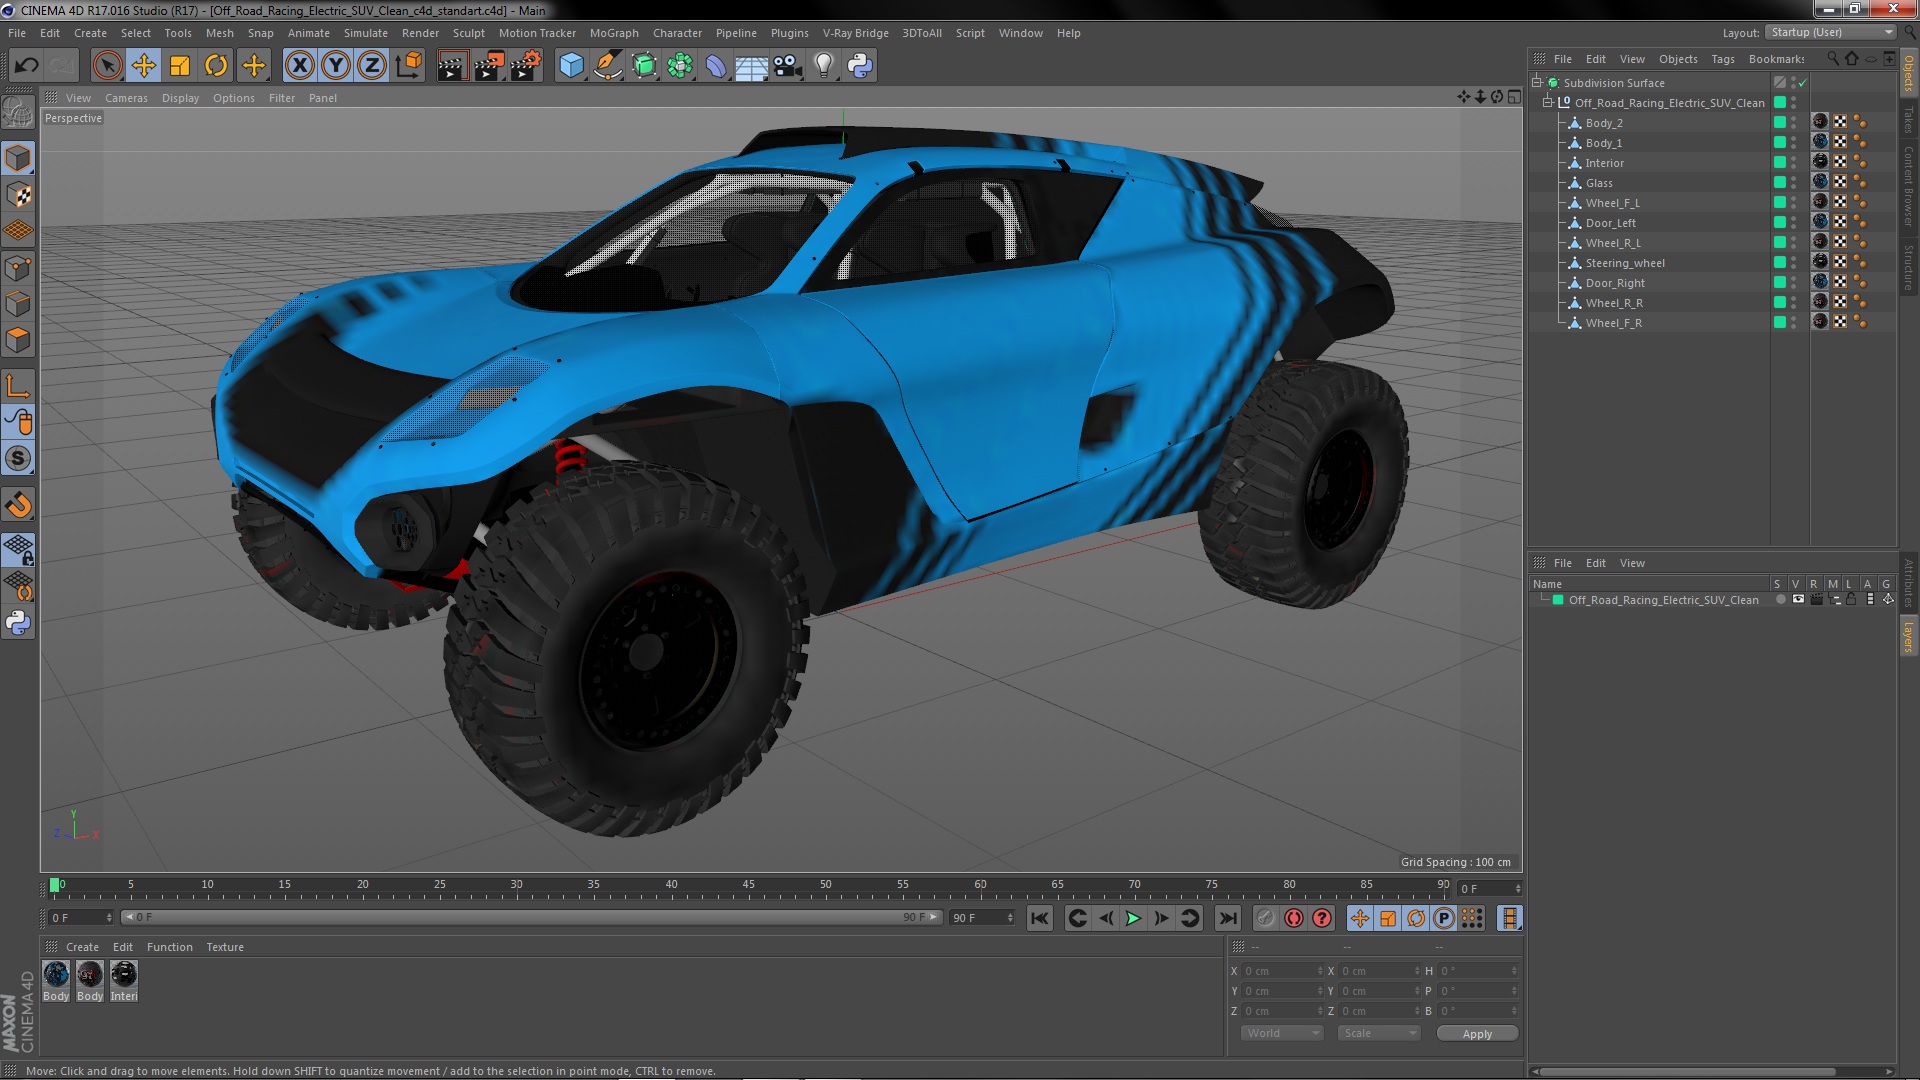
Task: Select Body_2 object in tree
Action: (1603, 123)
